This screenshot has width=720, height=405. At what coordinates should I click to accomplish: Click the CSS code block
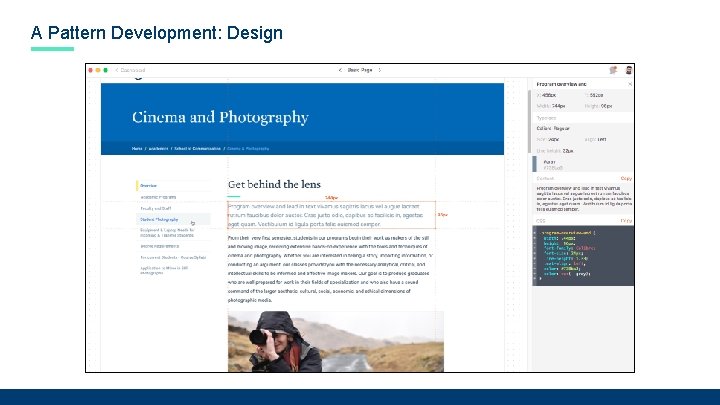click(583, 255)
